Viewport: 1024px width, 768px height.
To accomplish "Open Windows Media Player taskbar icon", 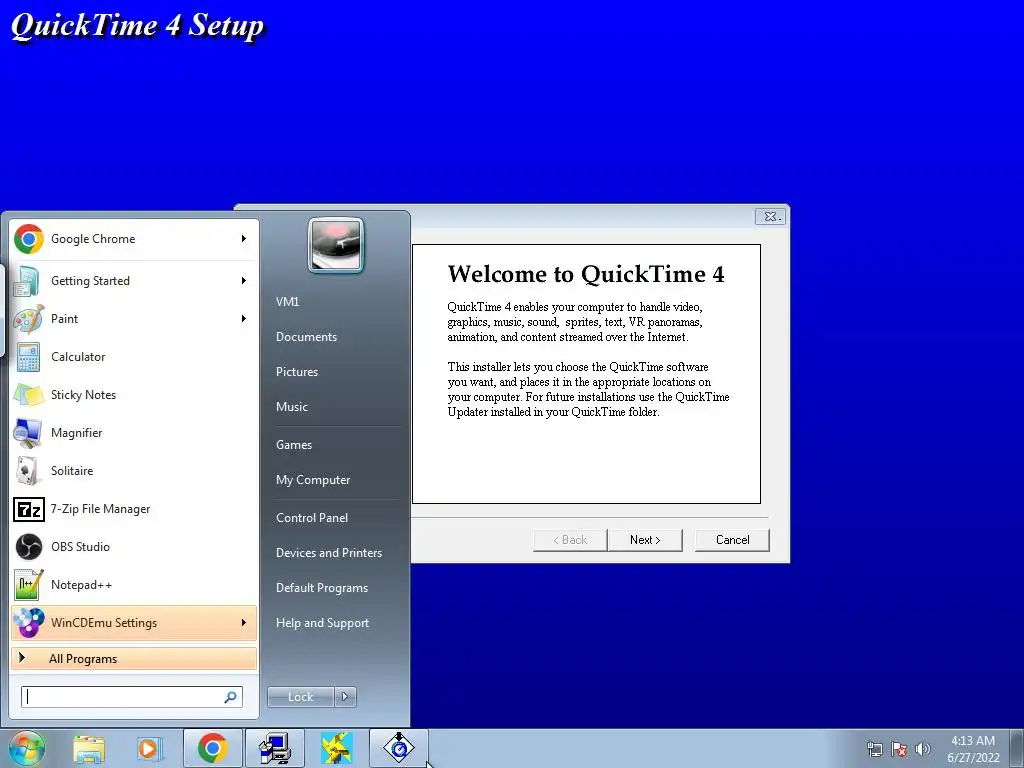I will [150, 748].
